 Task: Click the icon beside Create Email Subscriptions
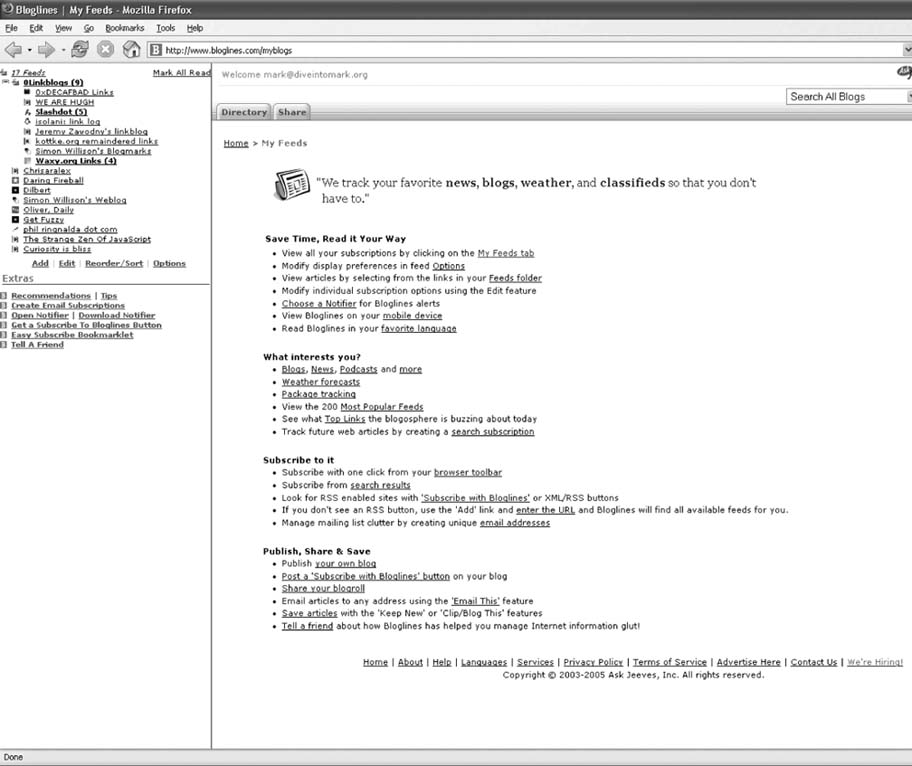3,305
